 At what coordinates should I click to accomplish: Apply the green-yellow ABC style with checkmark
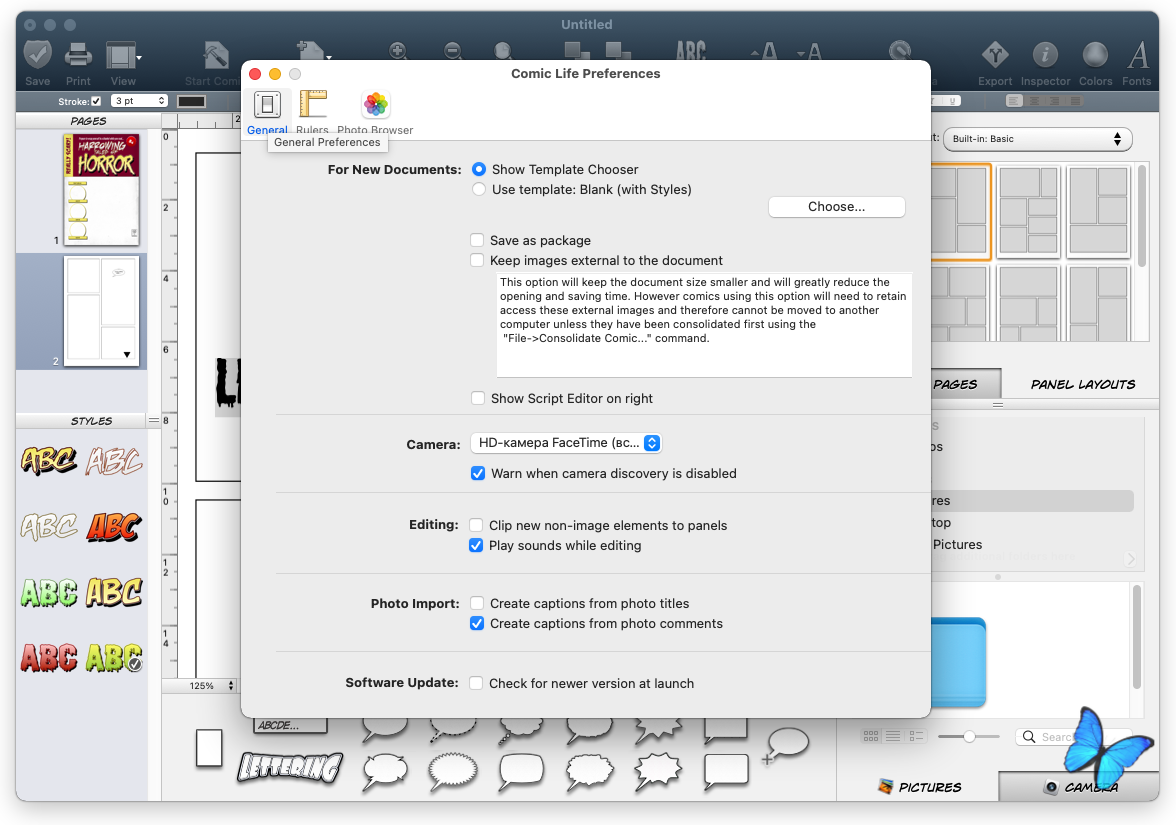113,658
